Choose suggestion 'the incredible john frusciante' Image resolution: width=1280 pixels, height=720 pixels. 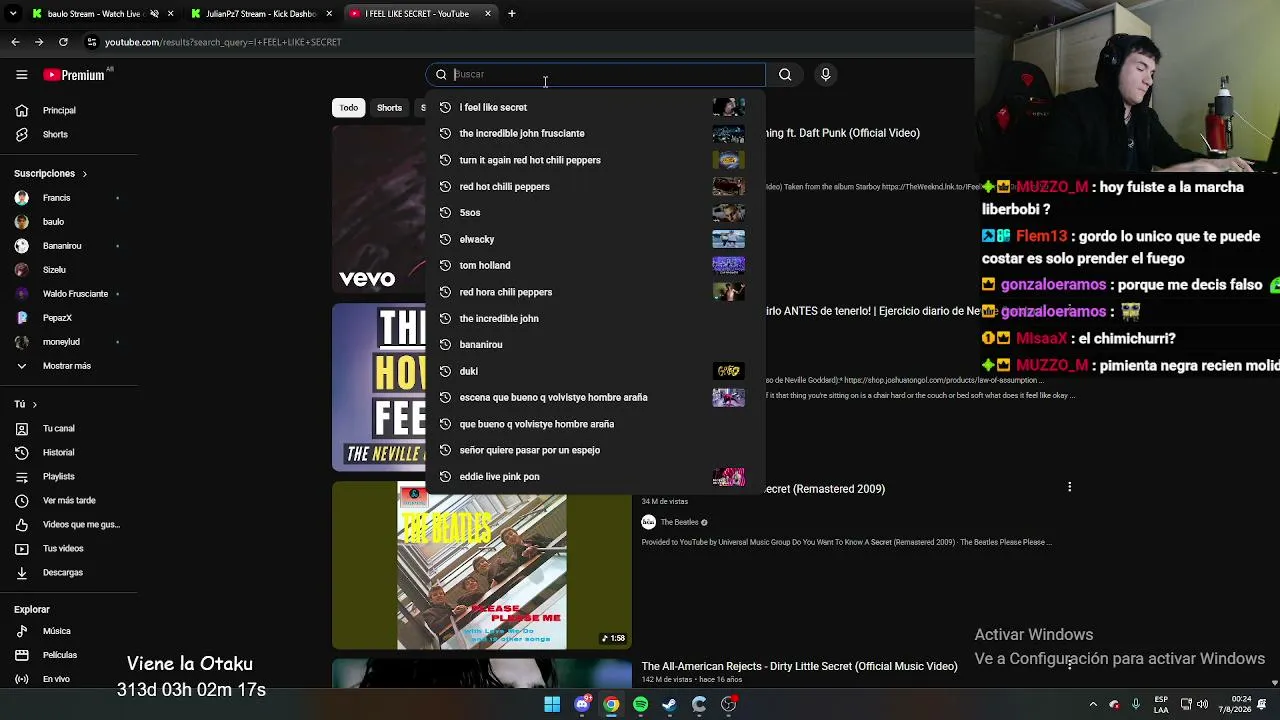coord(595,133)
